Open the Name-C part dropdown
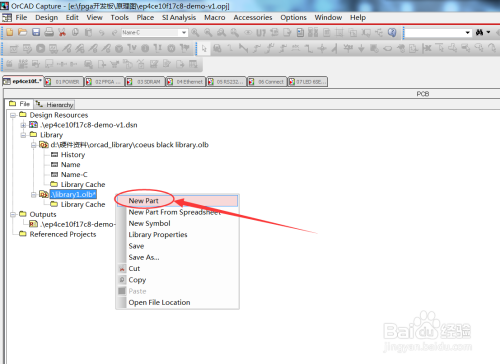 pos(184,33)
